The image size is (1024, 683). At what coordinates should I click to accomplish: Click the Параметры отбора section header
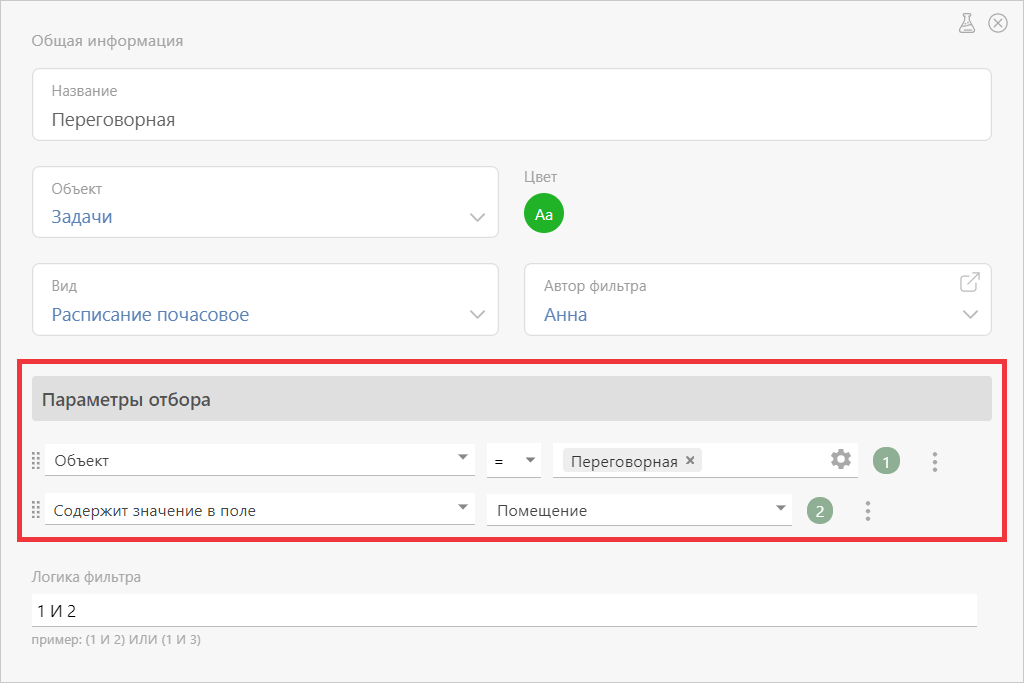pyautogui.click(x=511, y=399)
